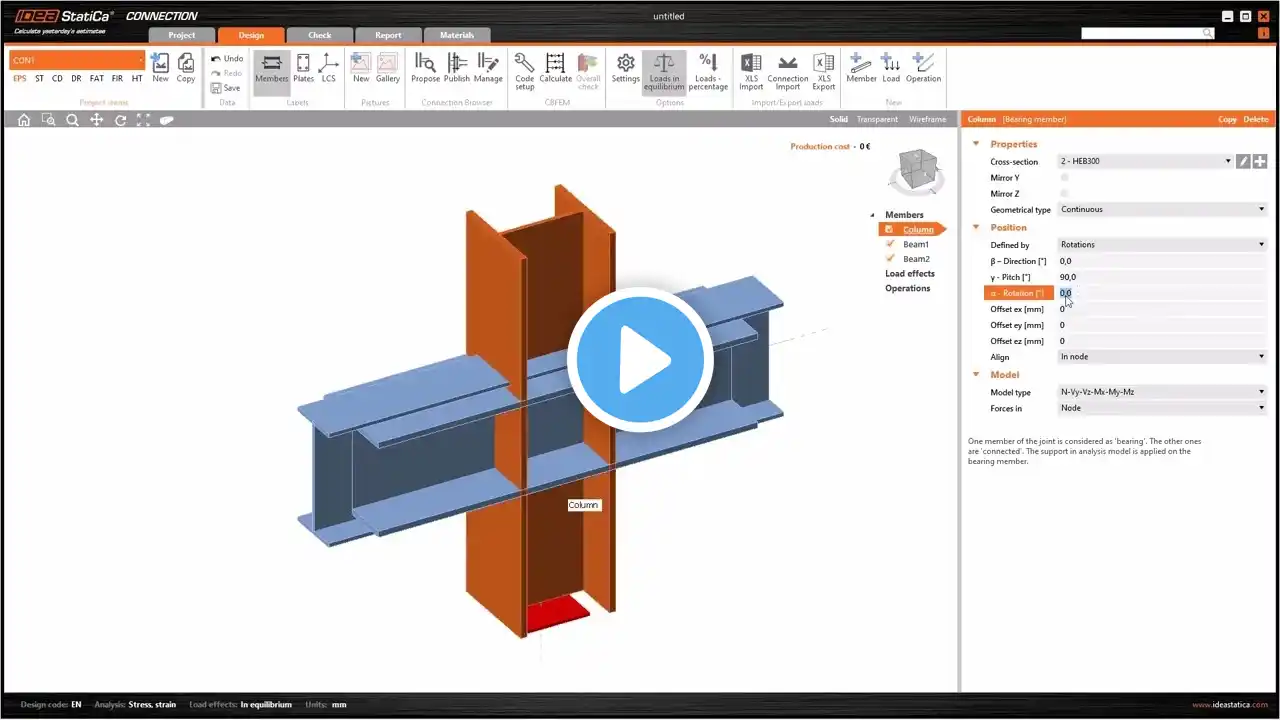The height and width of the screenshot is (720, 1280).
Task: Open the Settings gear option
Action: point(626,67)
